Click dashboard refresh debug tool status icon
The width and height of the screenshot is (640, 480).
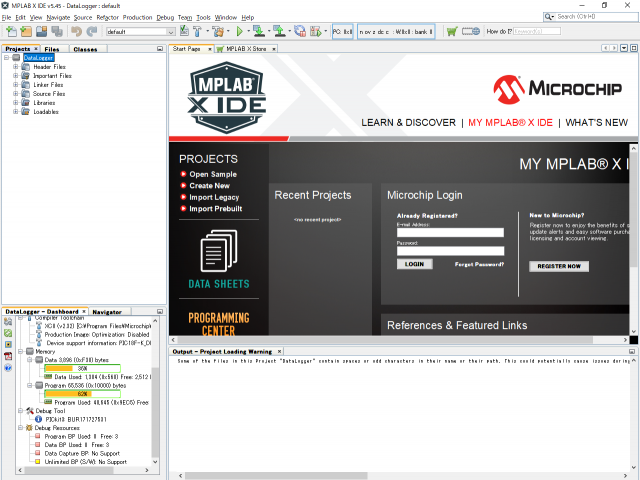[x=8, y=333]
